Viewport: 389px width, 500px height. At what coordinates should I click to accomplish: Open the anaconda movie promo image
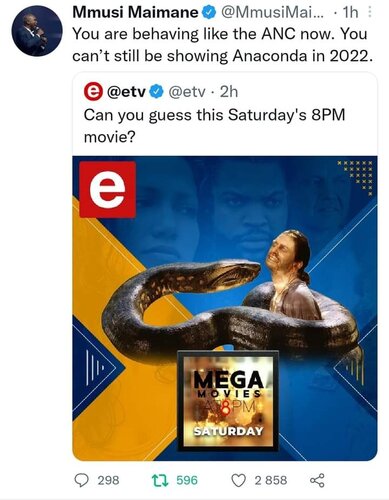[x=225, y=308]
